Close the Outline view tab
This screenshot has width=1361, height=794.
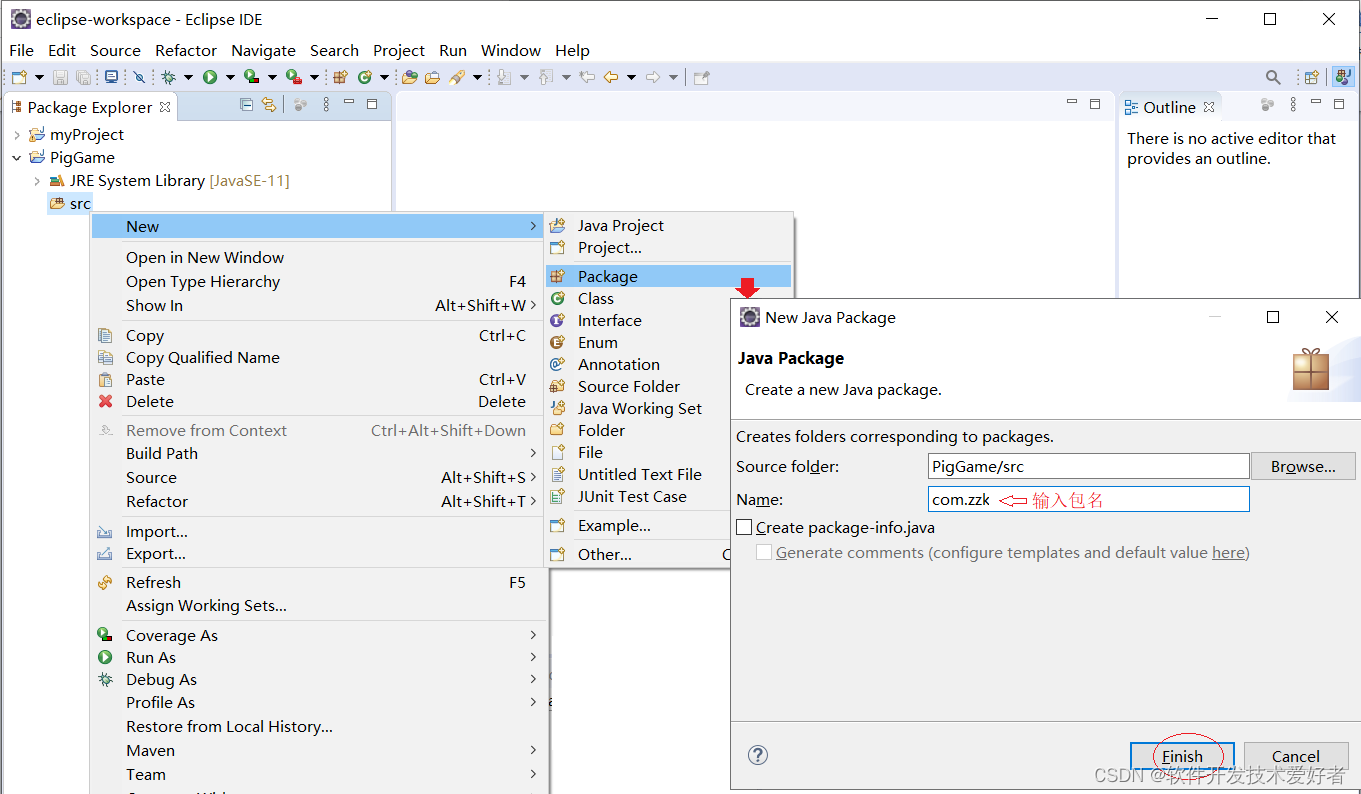pyautogui.click(x=1209, y=107)
